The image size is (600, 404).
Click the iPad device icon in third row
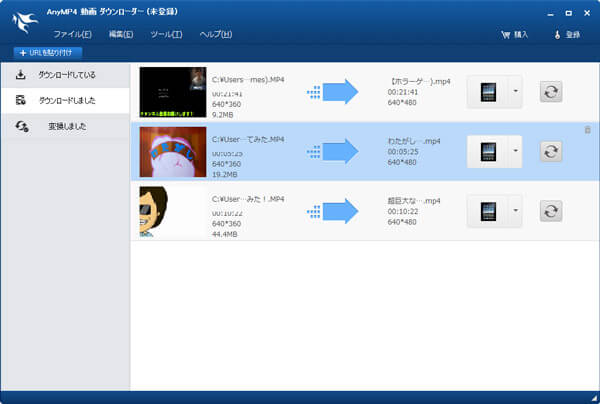click(x=489, y=211)
